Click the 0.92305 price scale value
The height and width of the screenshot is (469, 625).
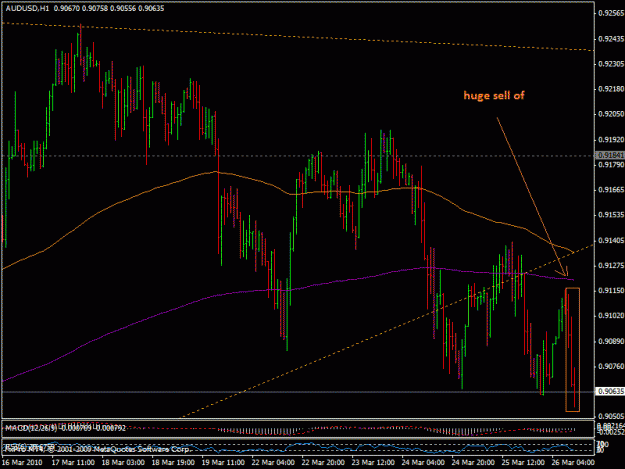click(611, 64)
